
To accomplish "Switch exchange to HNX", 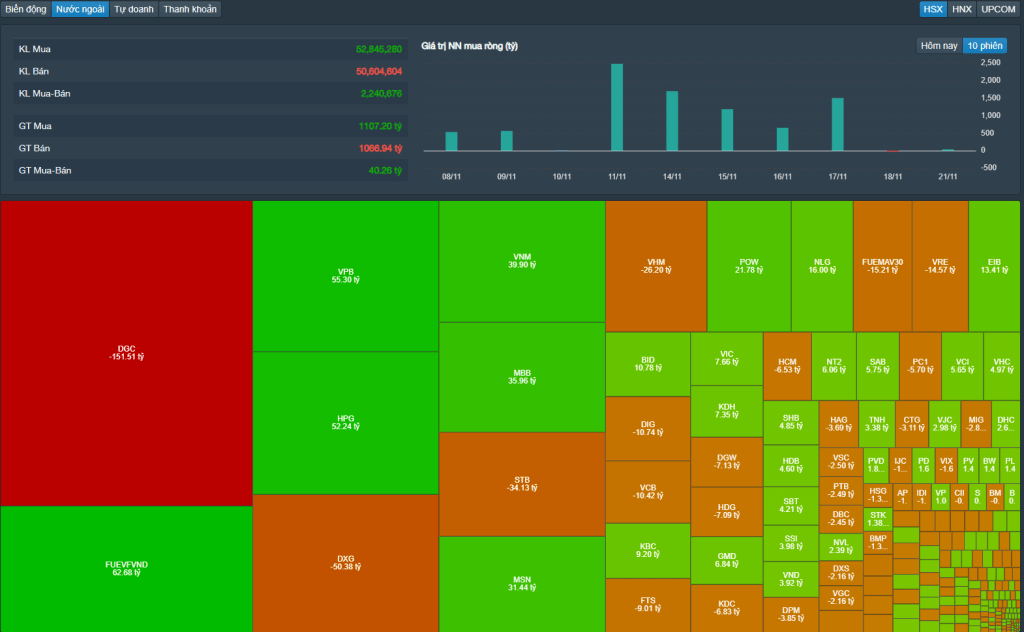I will pos(961,9).
